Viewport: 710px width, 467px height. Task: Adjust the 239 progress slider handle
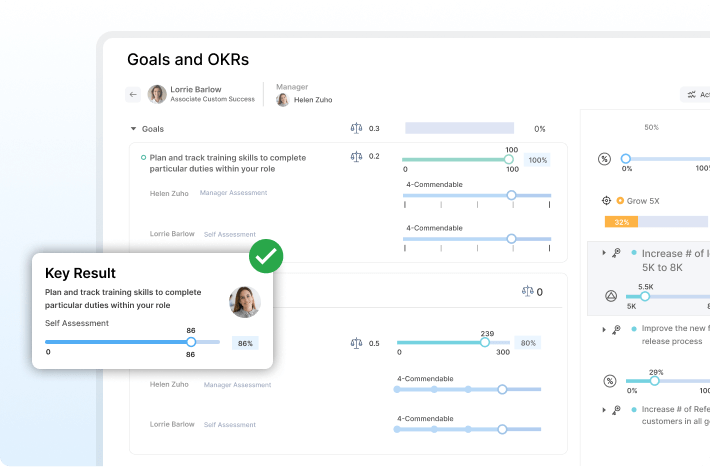click(485, 342)
